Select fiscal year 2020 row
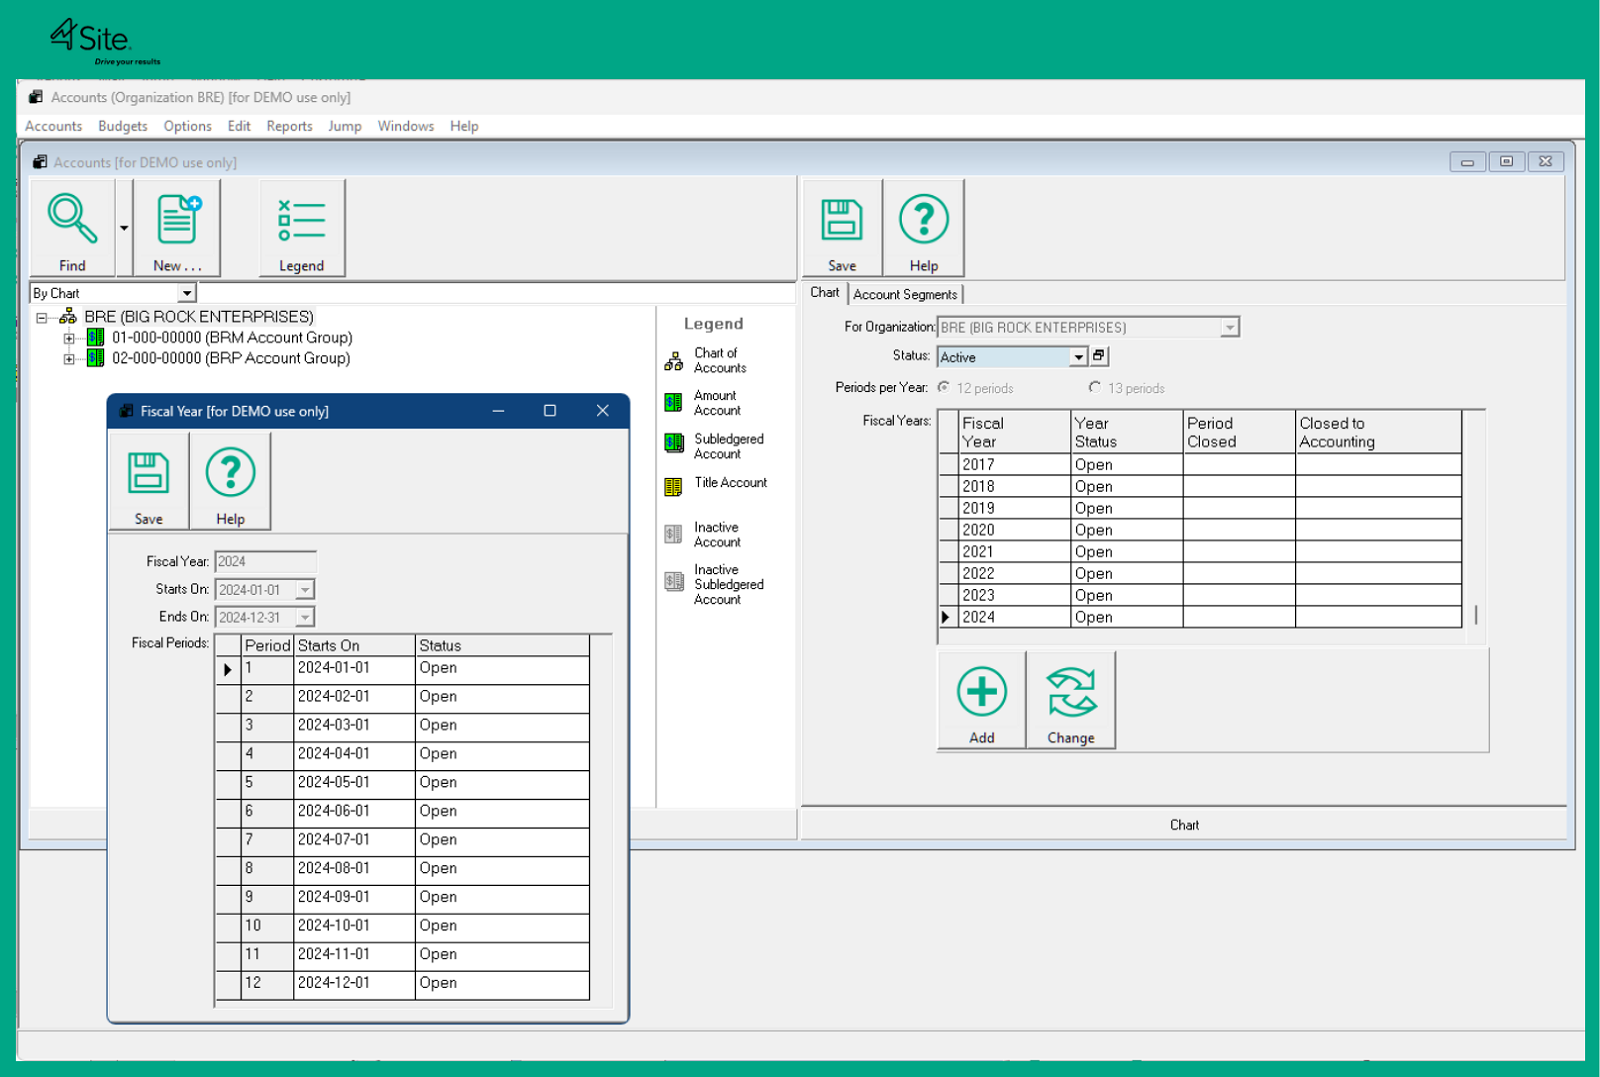 click(x=1200, y=530)
